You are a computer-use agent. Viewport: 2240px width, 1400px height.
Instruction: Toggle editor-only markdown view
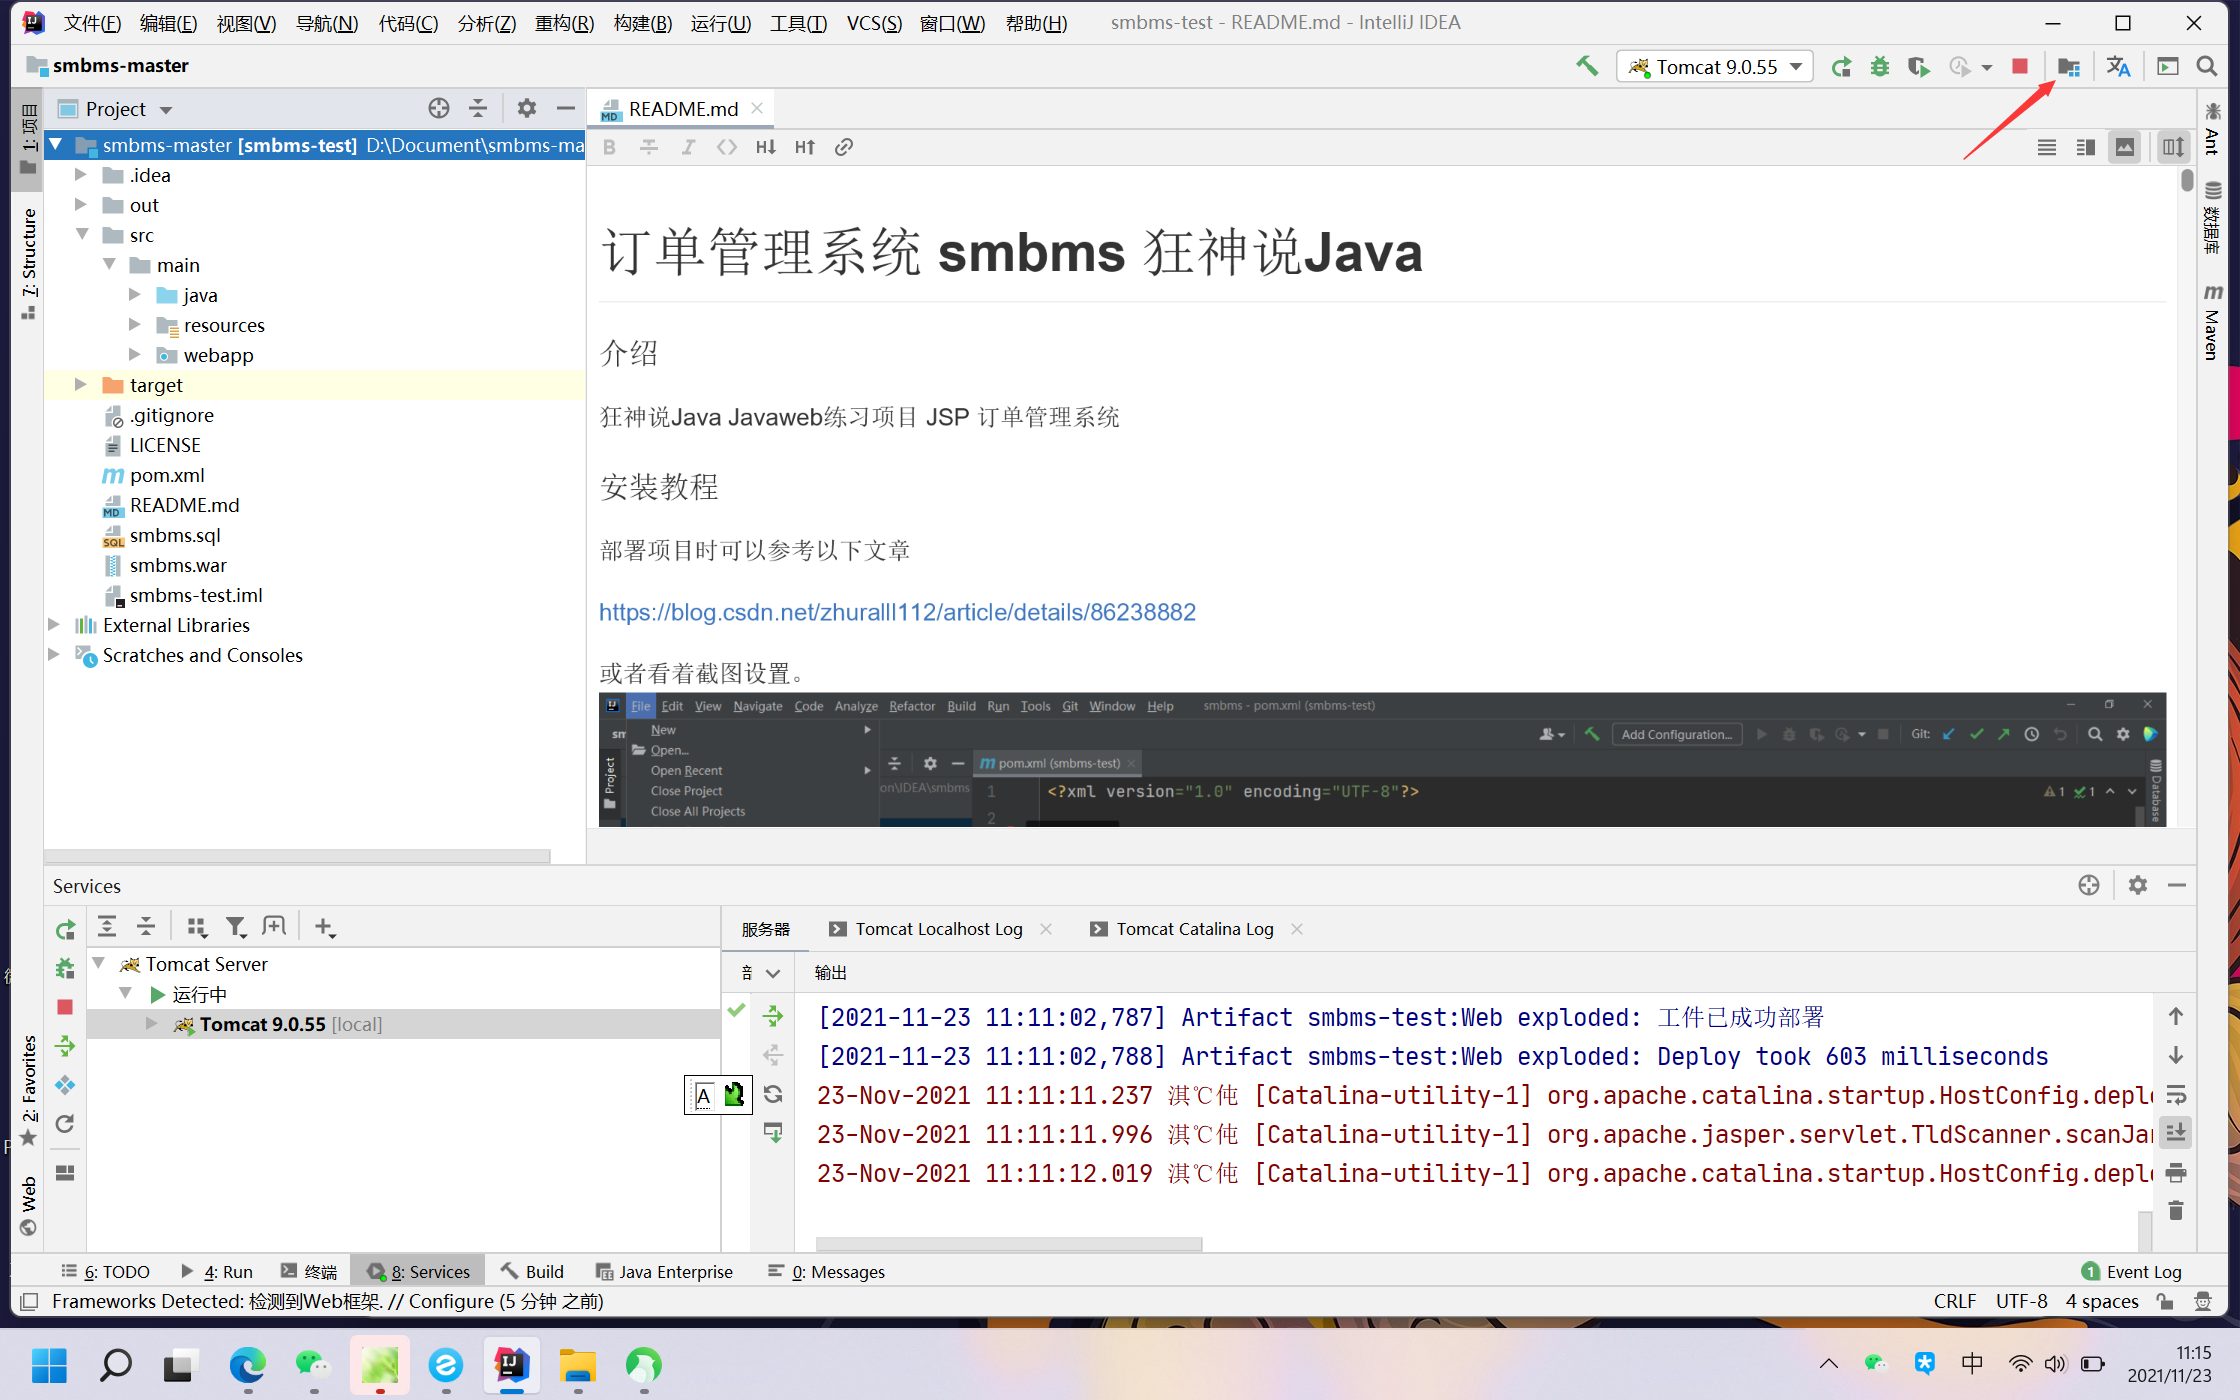2046,147
